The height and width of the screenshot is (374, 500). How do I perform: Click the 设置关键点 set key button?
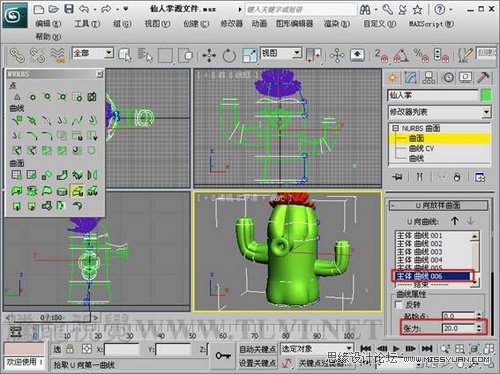click(x=257, y=363)
